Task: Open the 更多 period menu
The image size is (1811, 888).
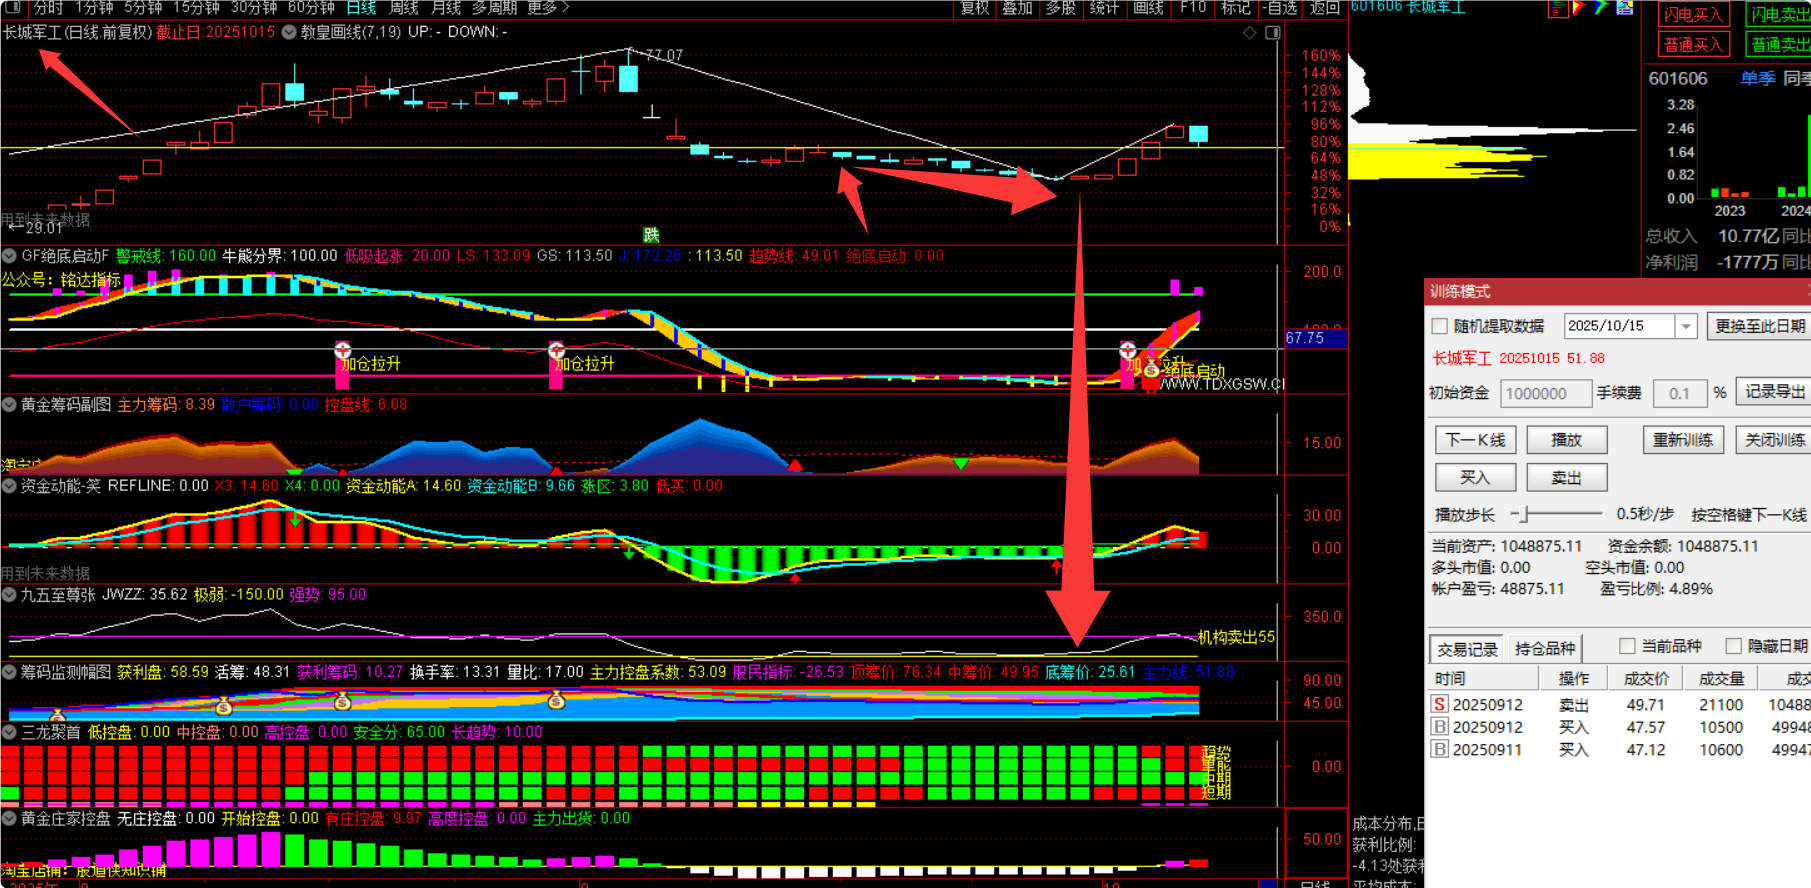Action: (x=547, y=8)
